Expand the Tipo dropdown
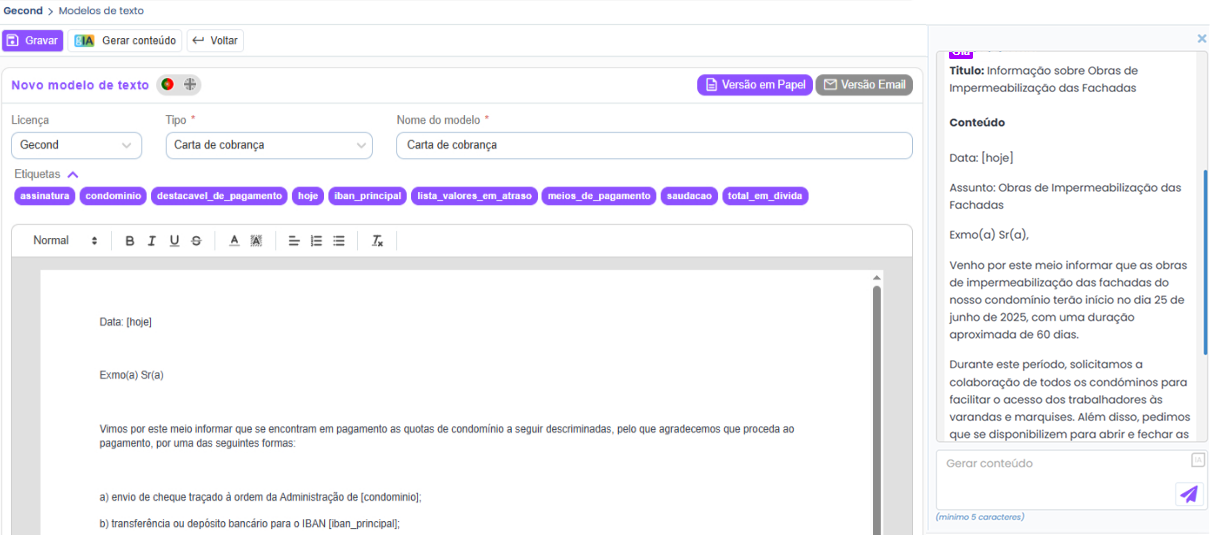The image size is (1210, 535). pyautogui.click(x=268, y=145)
